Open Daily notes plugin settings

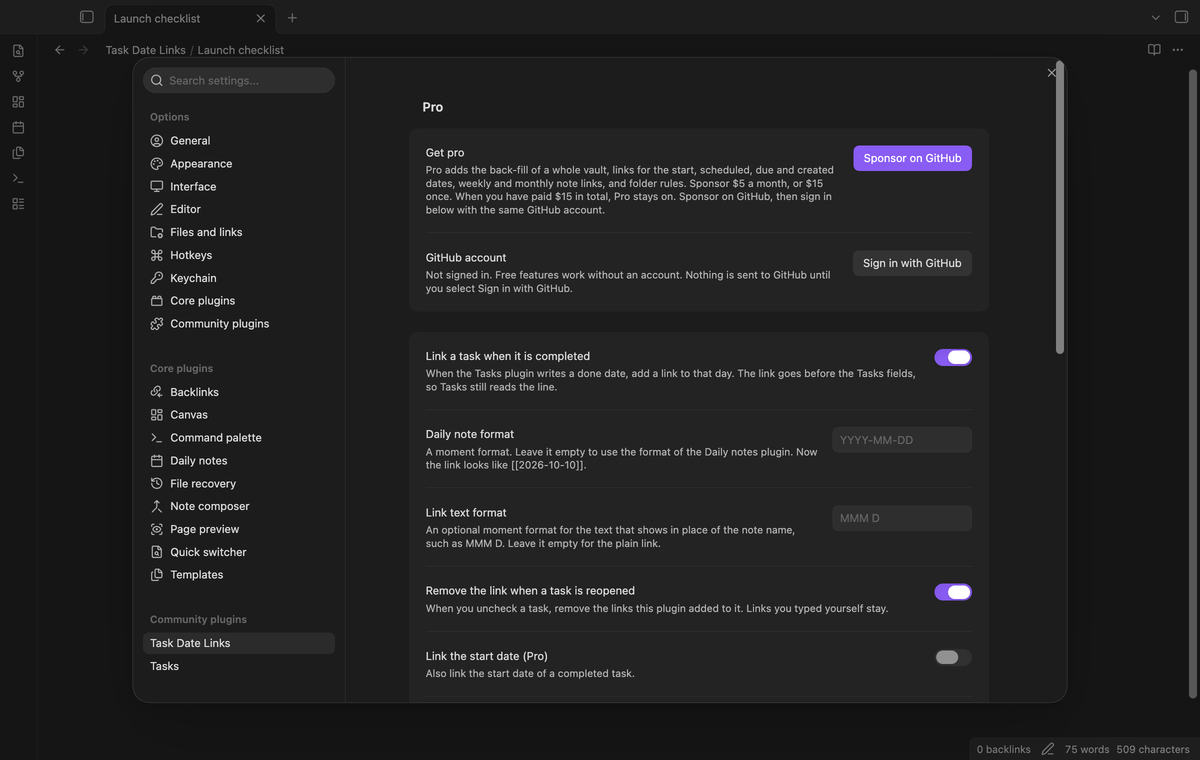(x=239, y=461)
